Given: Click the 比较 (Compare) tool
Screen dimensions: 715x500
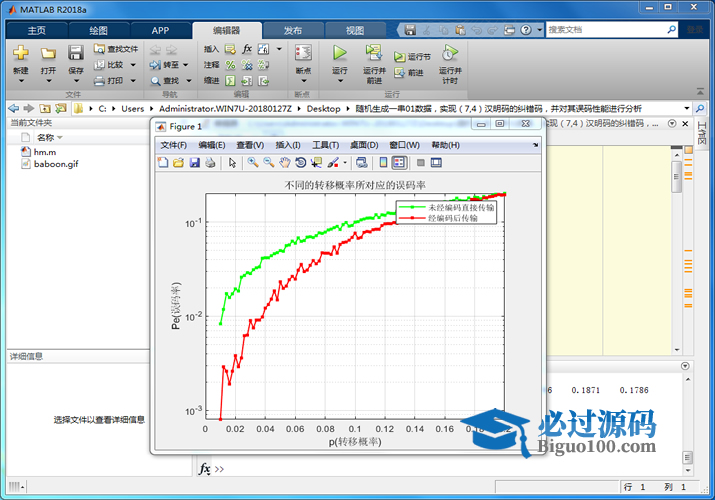Looking at the screenshot, I should [109, 65].
